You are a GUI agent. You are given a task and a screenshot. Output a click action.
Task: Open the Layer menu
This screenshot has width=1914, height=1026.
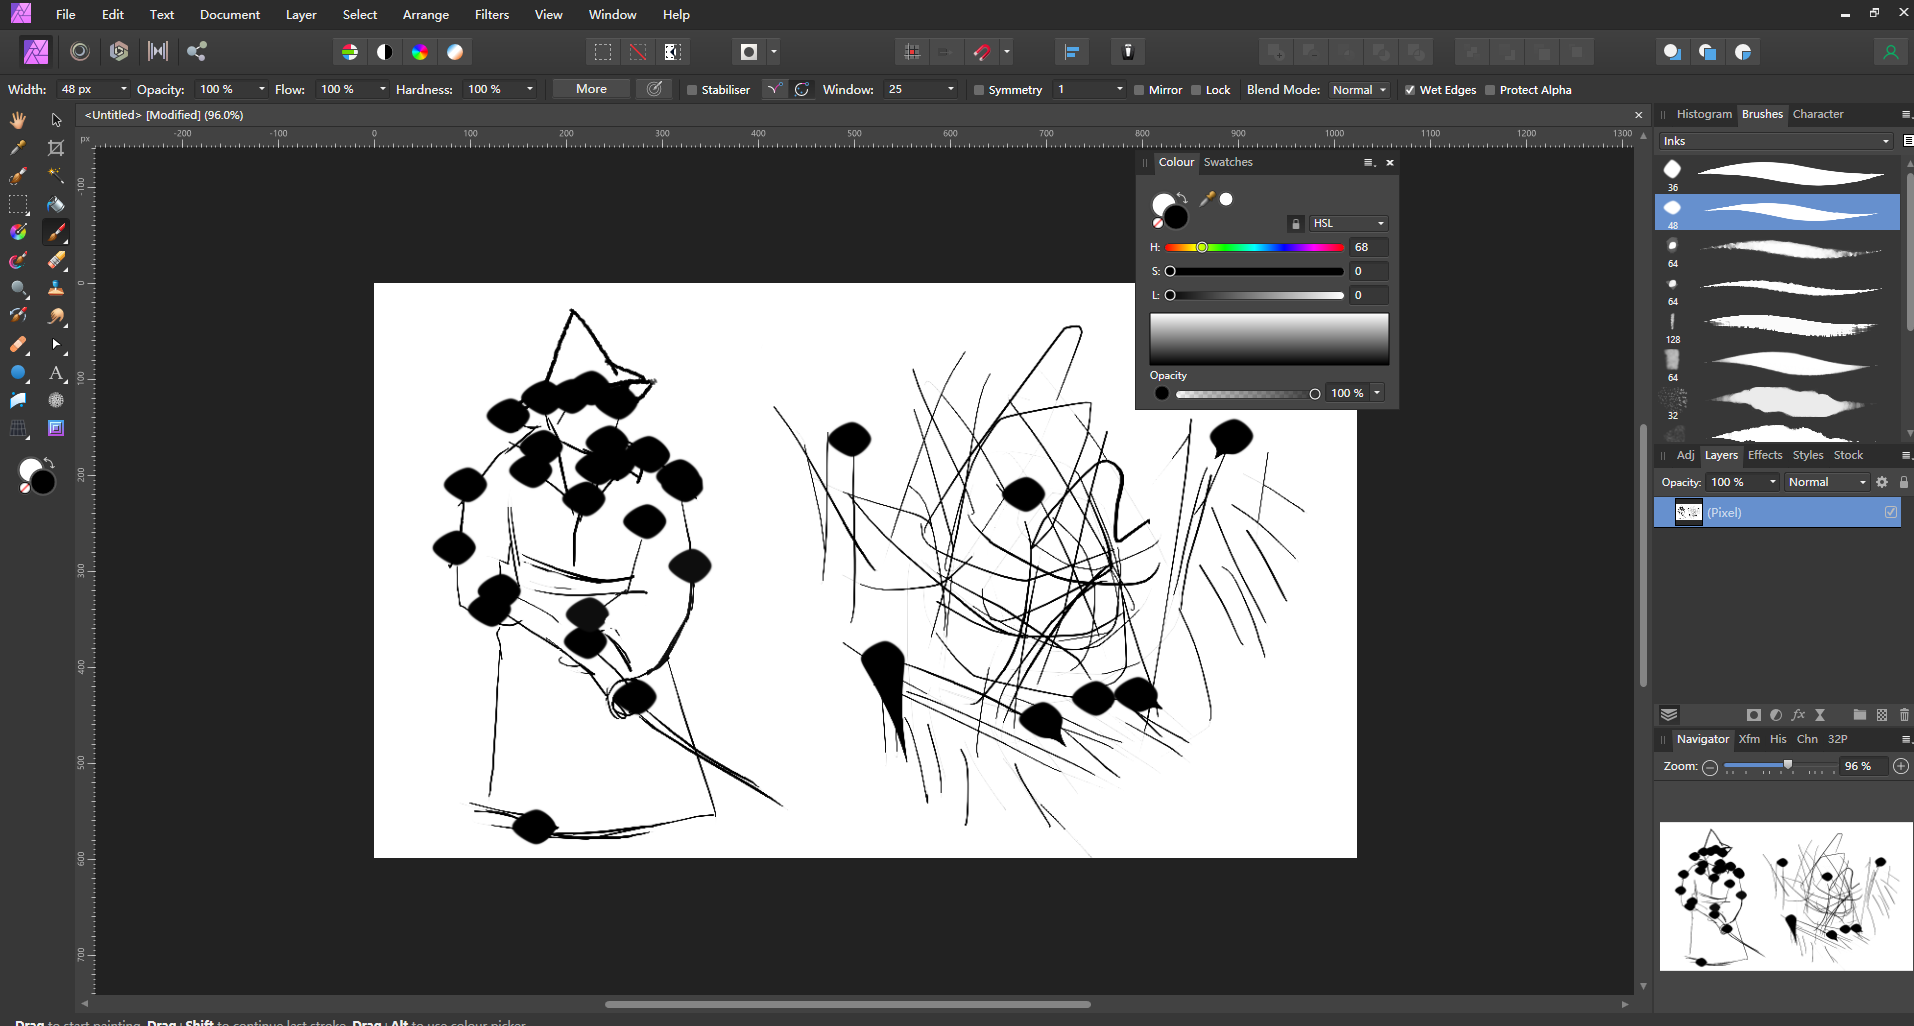[x=301, y=14]
